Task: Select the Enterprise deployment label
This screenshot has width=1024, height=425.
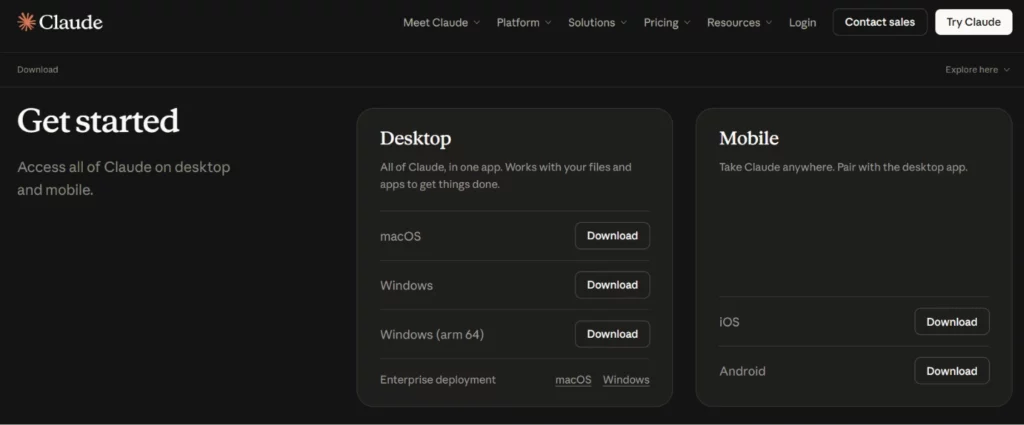Action: [438, 379]
